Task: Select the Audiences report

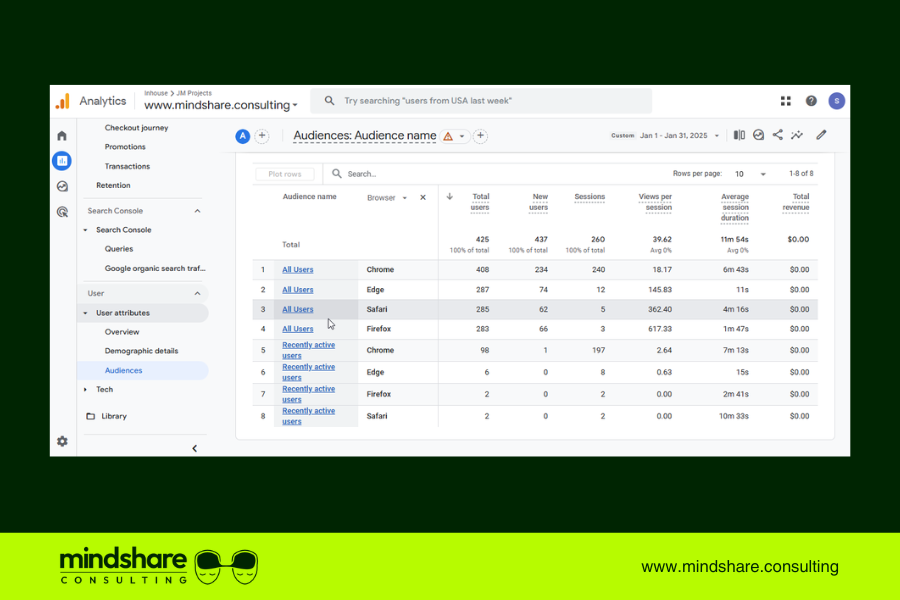Action: point(123,370)
